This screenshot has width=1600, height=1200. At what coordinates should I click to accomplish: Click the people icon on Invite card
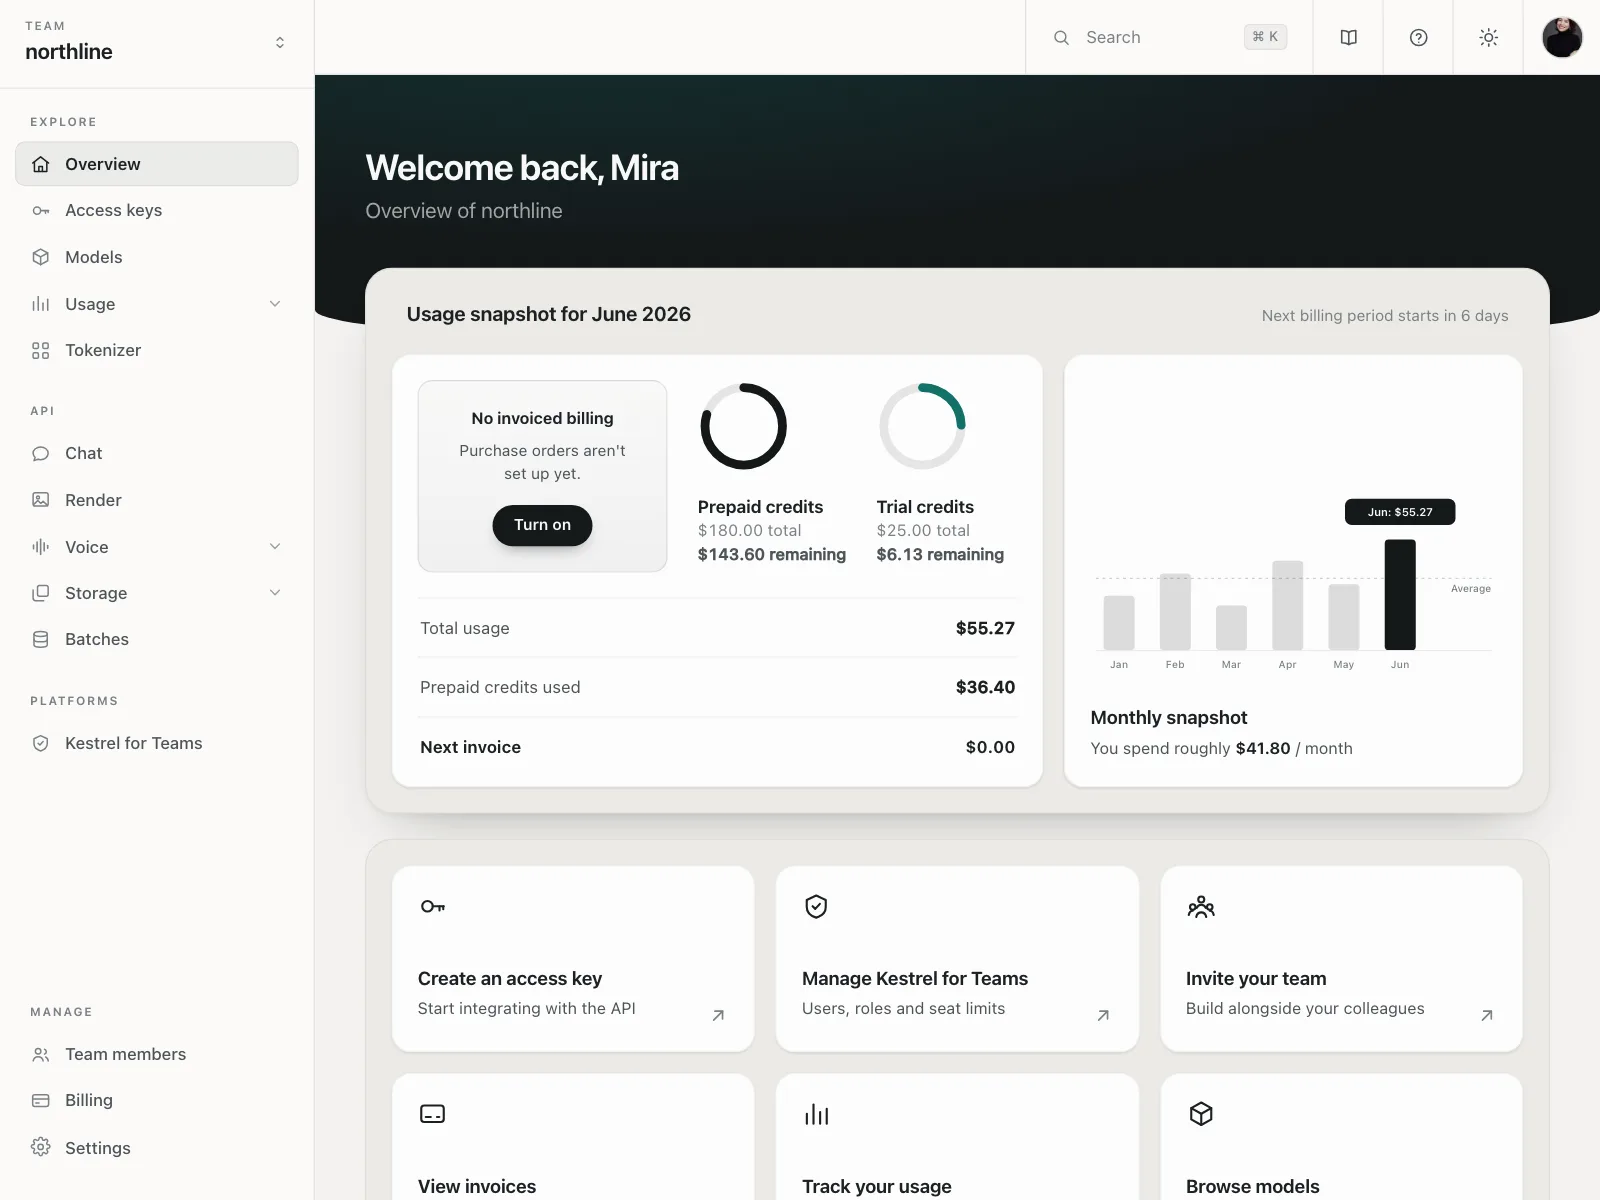tap(1201, 906)
